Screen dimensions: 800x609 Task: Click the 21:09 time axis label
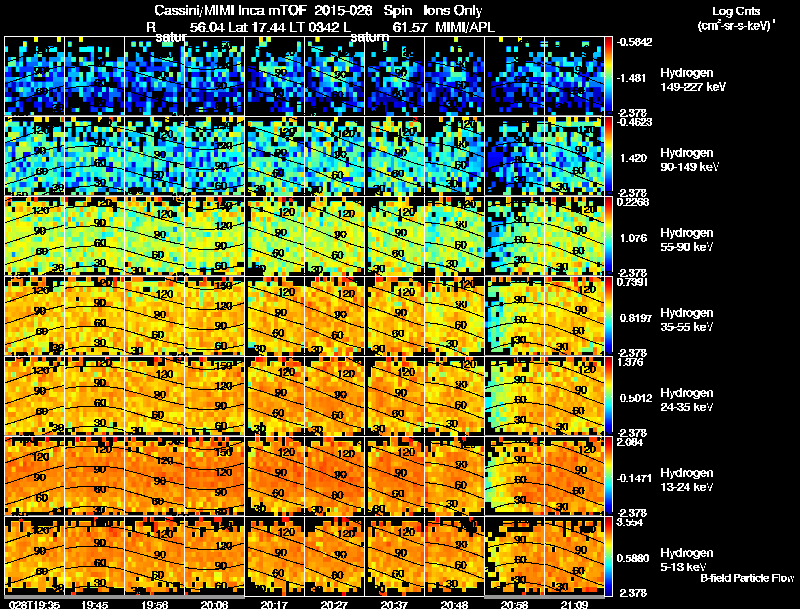[x=574, y=604]
